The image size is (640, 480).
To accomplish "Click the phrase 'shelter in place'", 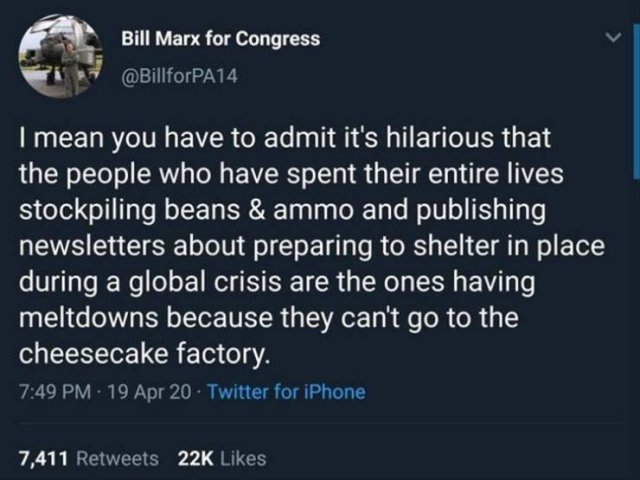I will coord(509,246).
